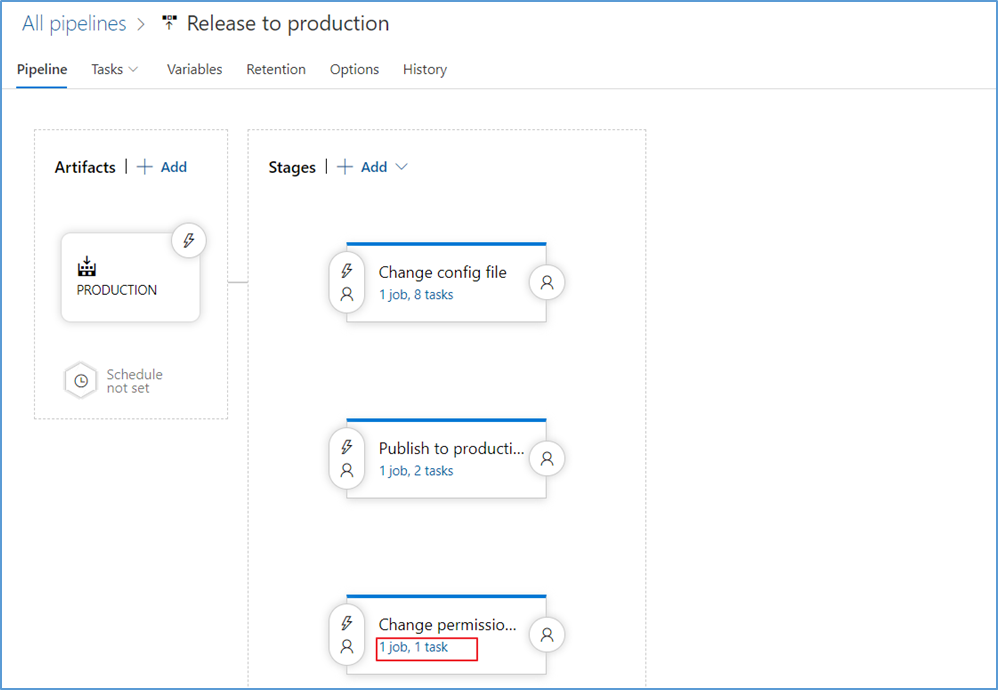Open post-deployment conditions for Publish to production
Screen dimensions: 998x690
point(547,459)
